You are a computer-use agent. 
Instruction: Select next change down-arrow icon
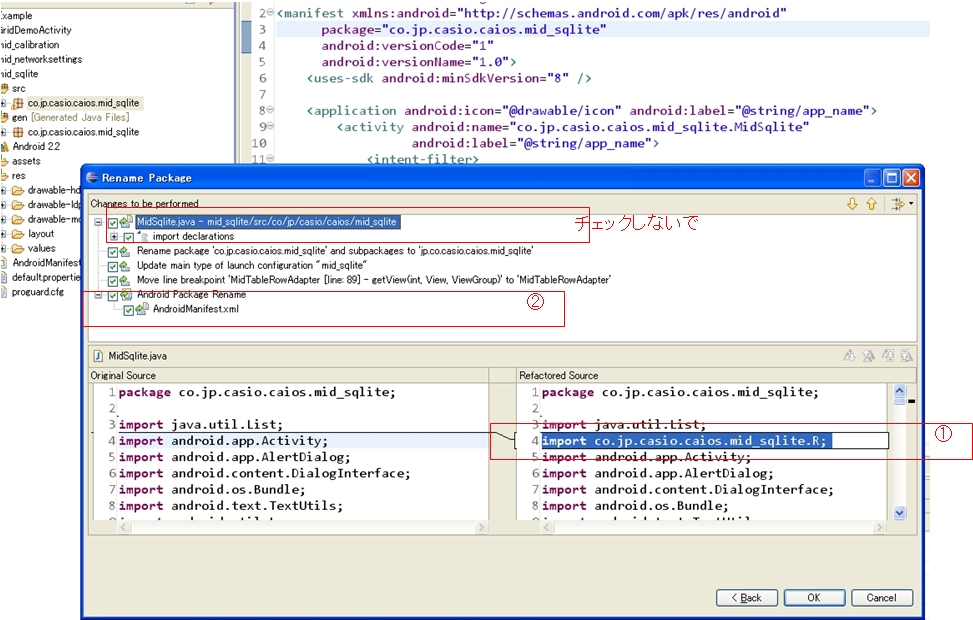852,204
